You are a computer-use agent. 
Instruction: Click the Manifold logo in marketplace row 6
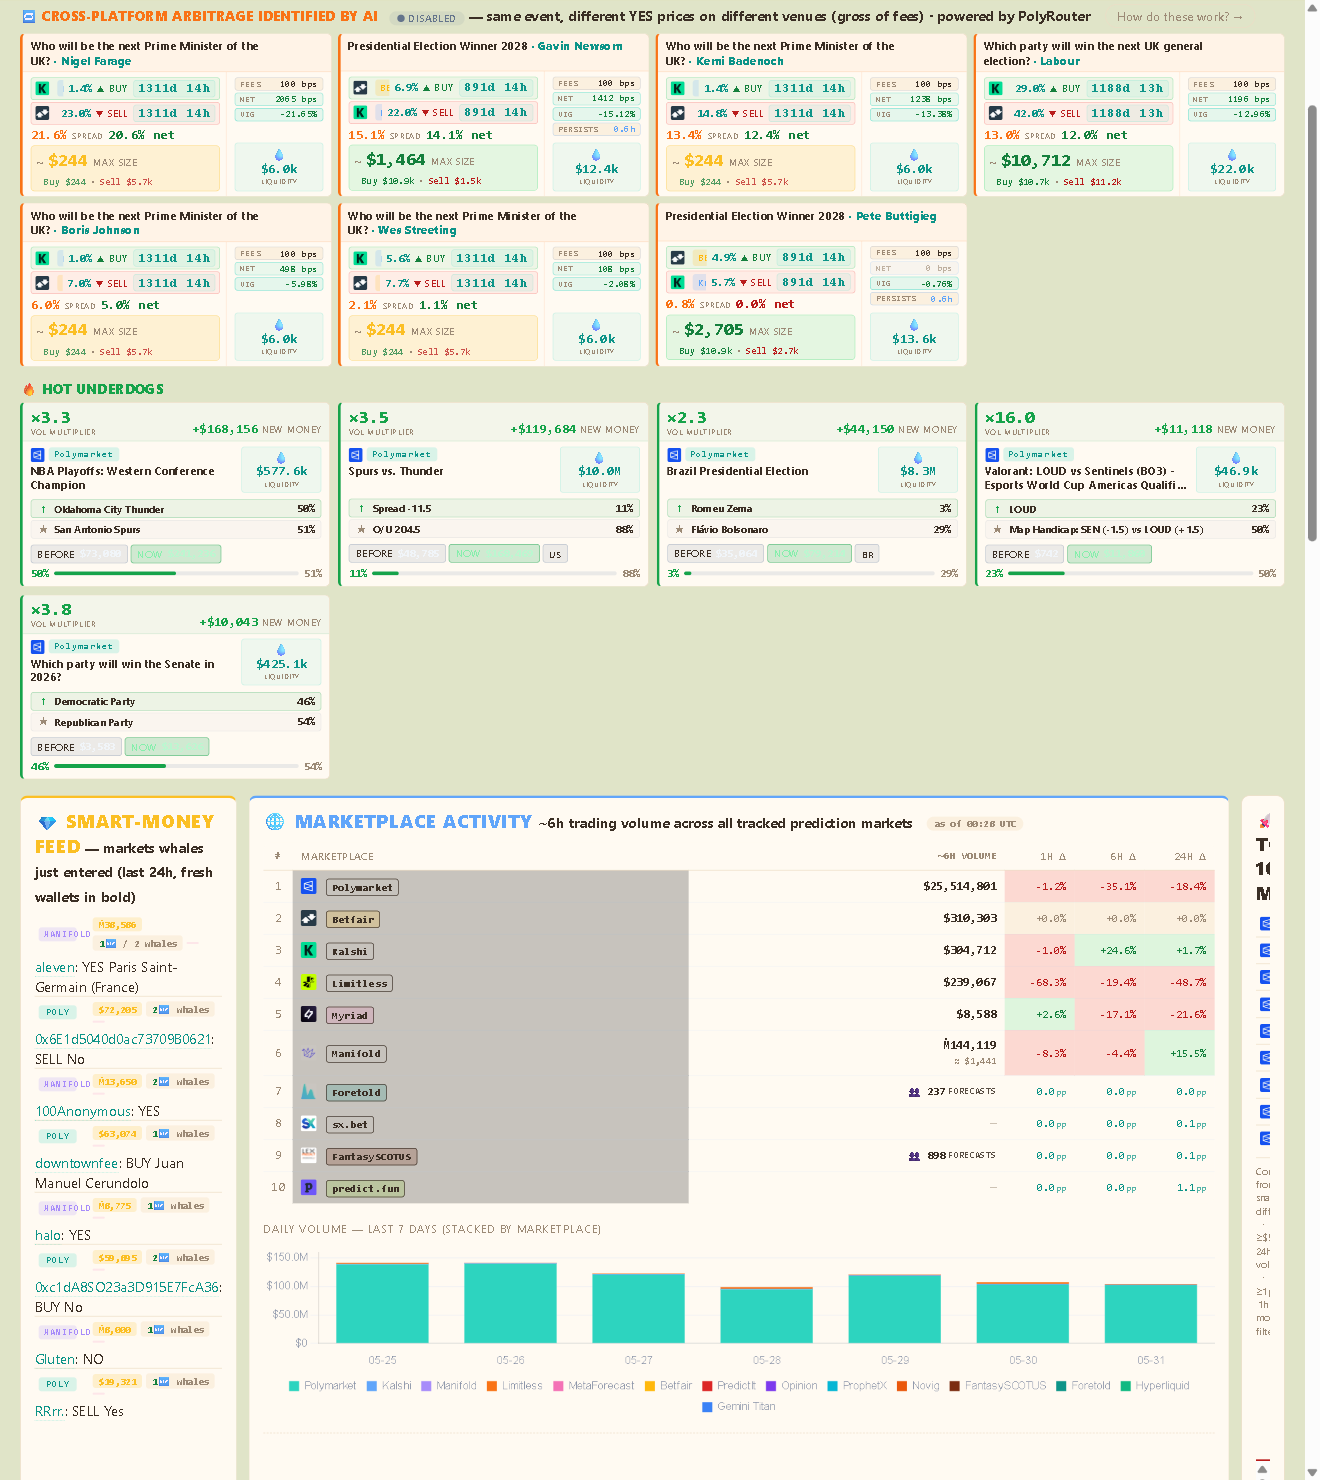coord(308,1053)
